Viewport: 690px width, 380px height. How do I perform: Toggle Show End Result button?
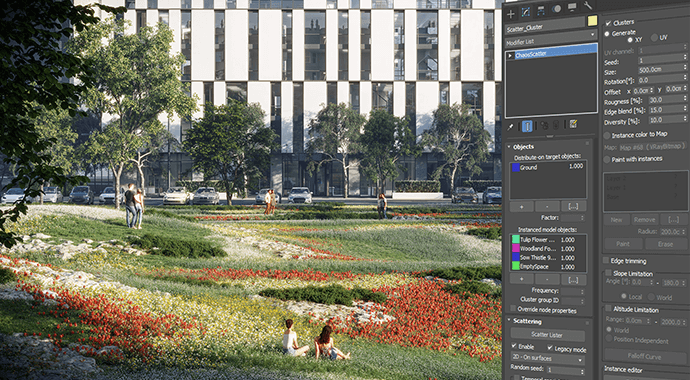(527, 126)
